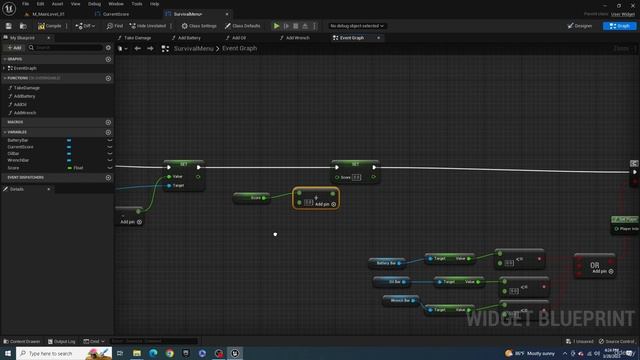Switch to Graph mode

pos(619,26)
